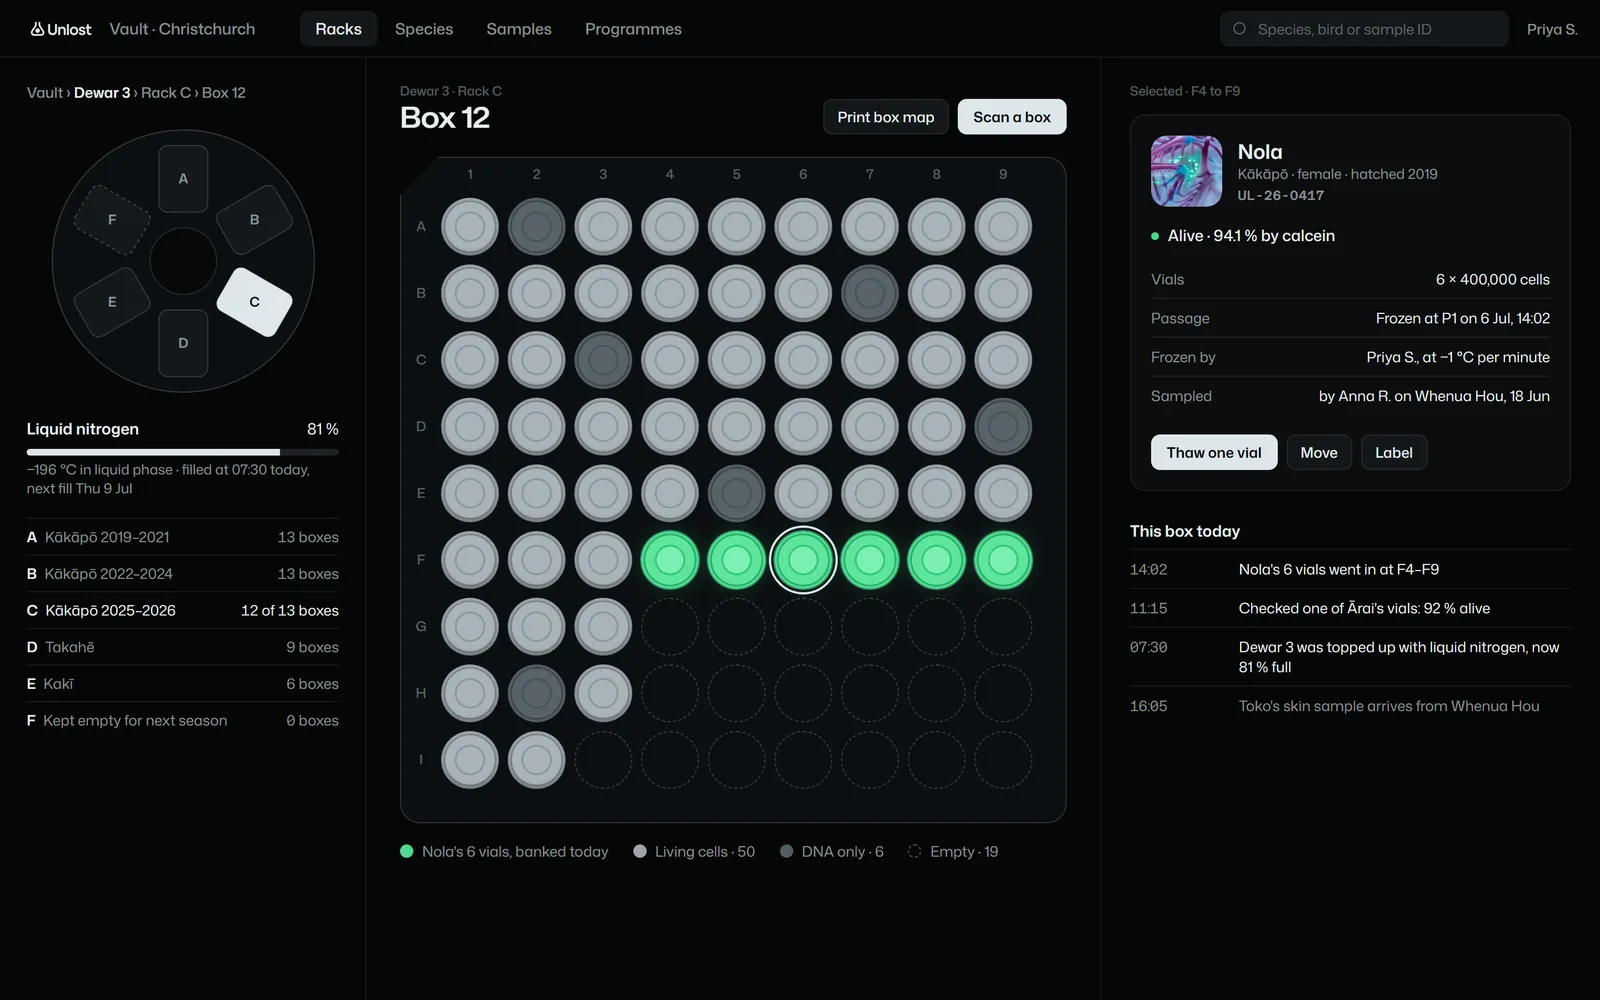
Task: Open Dewar 3 in the breadcrumb
Action: (102, 93)
